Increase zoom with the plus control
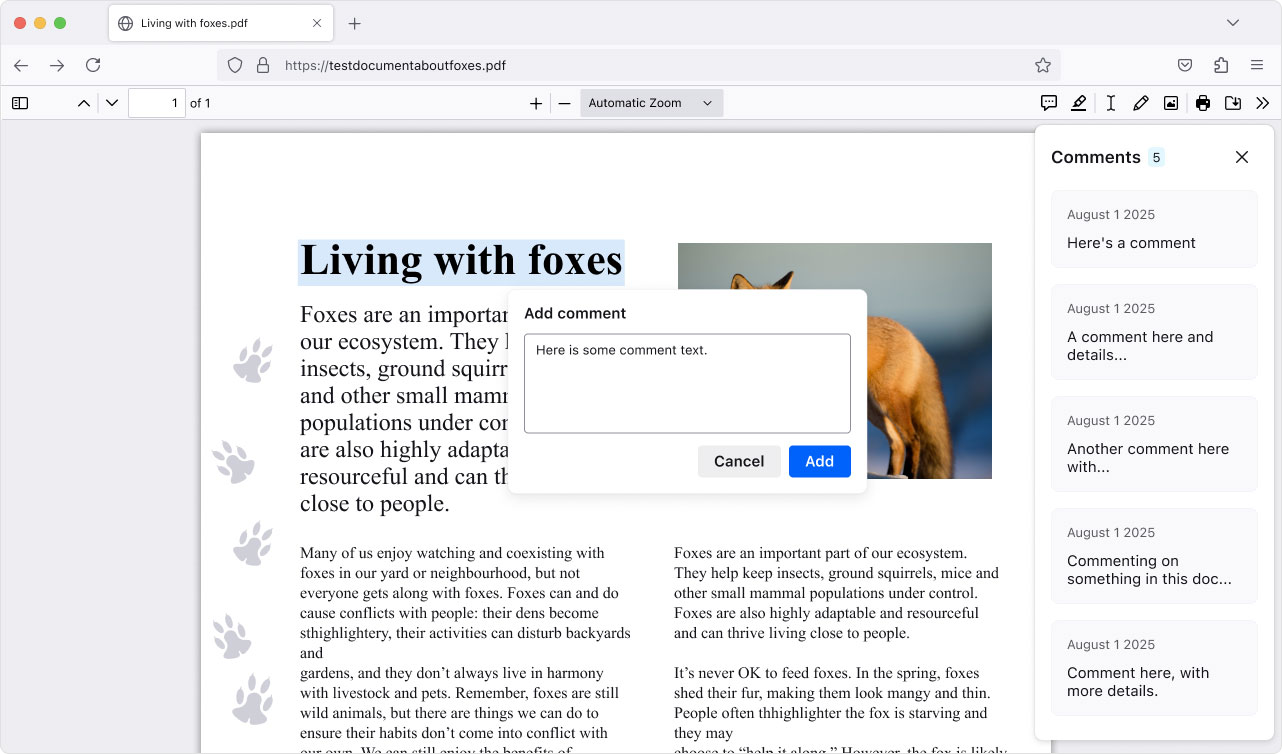Viewport: 1282px width, 754px height. (x=537, y=102)
